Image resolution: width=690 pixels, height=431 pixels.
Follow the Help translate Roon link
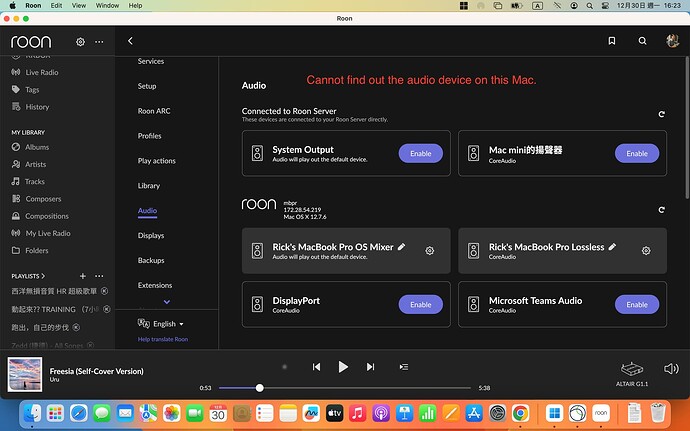[163, 339]
